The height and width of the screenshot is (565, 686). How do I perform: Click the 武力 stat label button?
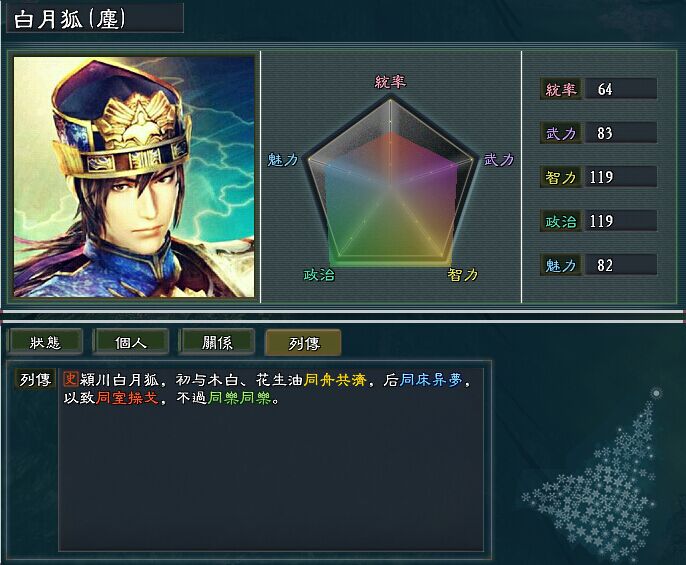560,133
